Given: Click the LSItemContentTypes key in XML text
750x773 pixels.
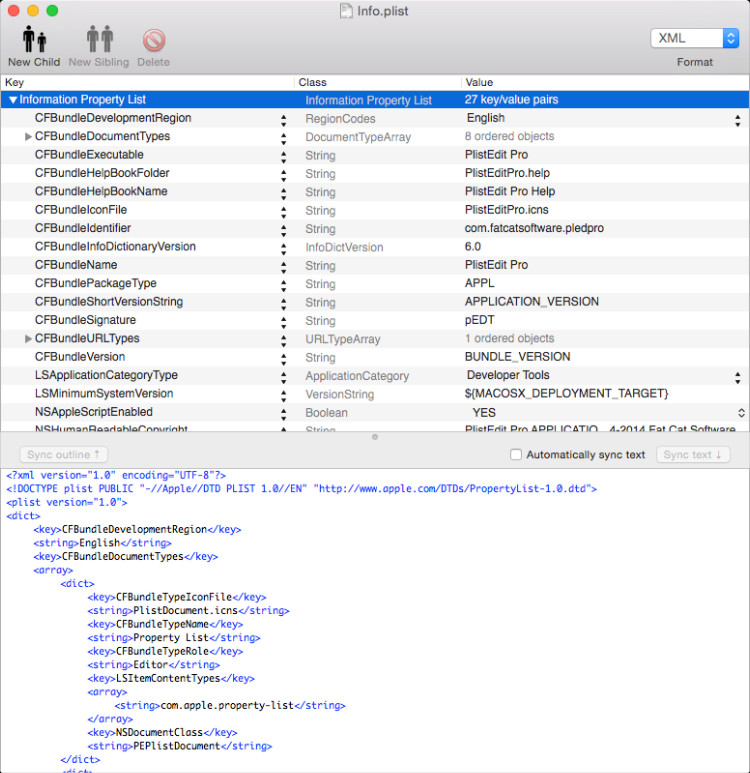Looking at the screenshot, I should (168, 679).
